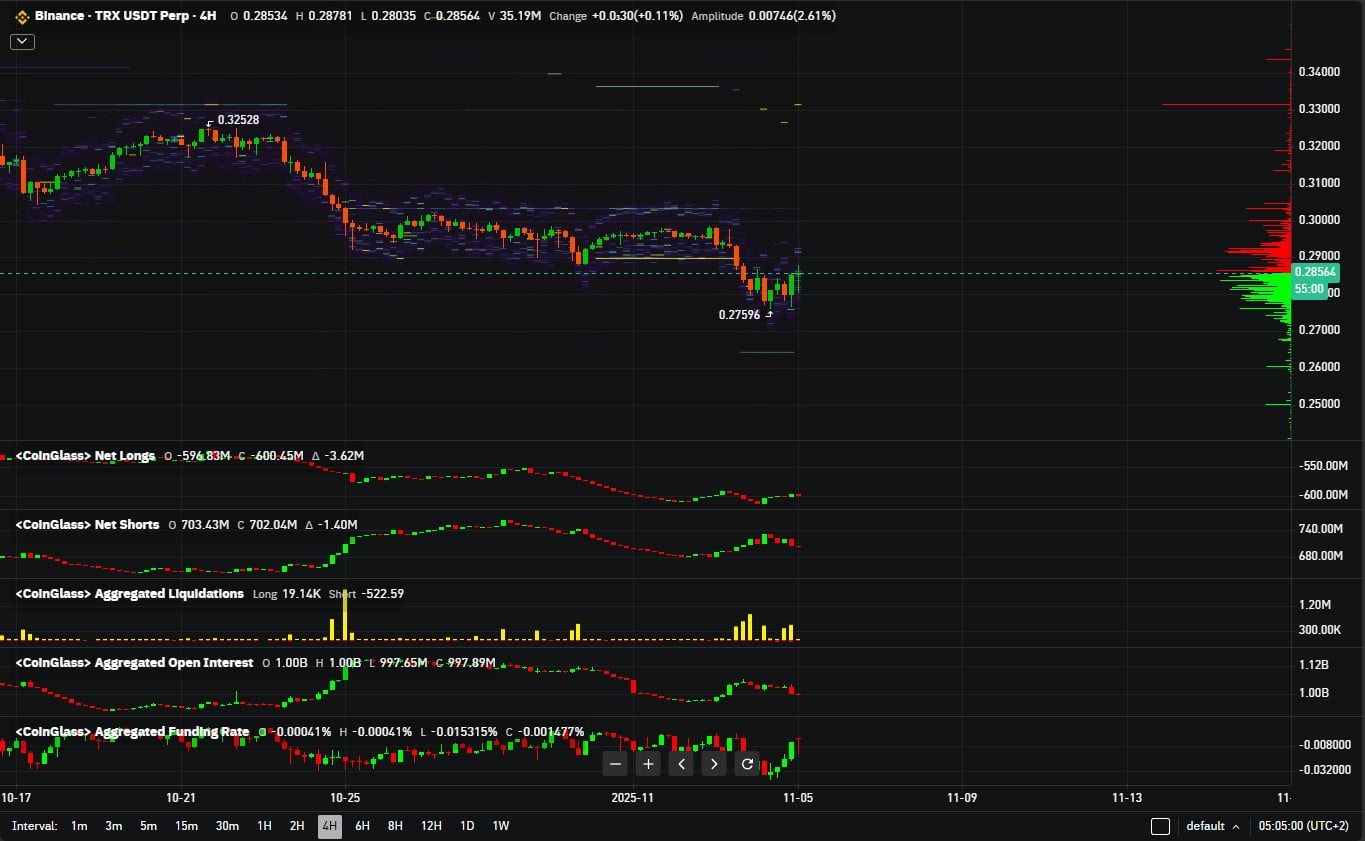The width and height of the screenshot is (1365, 841).
Task: Switch to the 1W interval
Action: [501, 826]
